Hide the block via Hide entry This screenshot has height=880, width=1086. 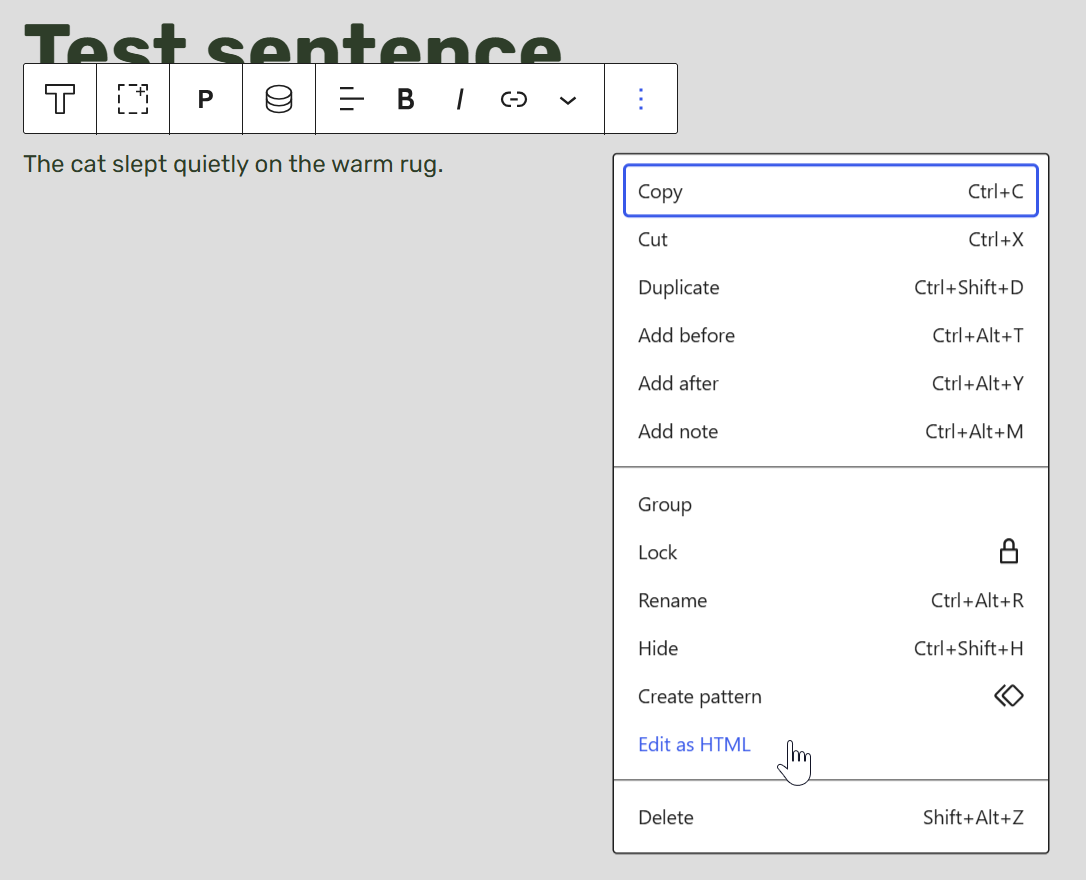tap(831, 649)
